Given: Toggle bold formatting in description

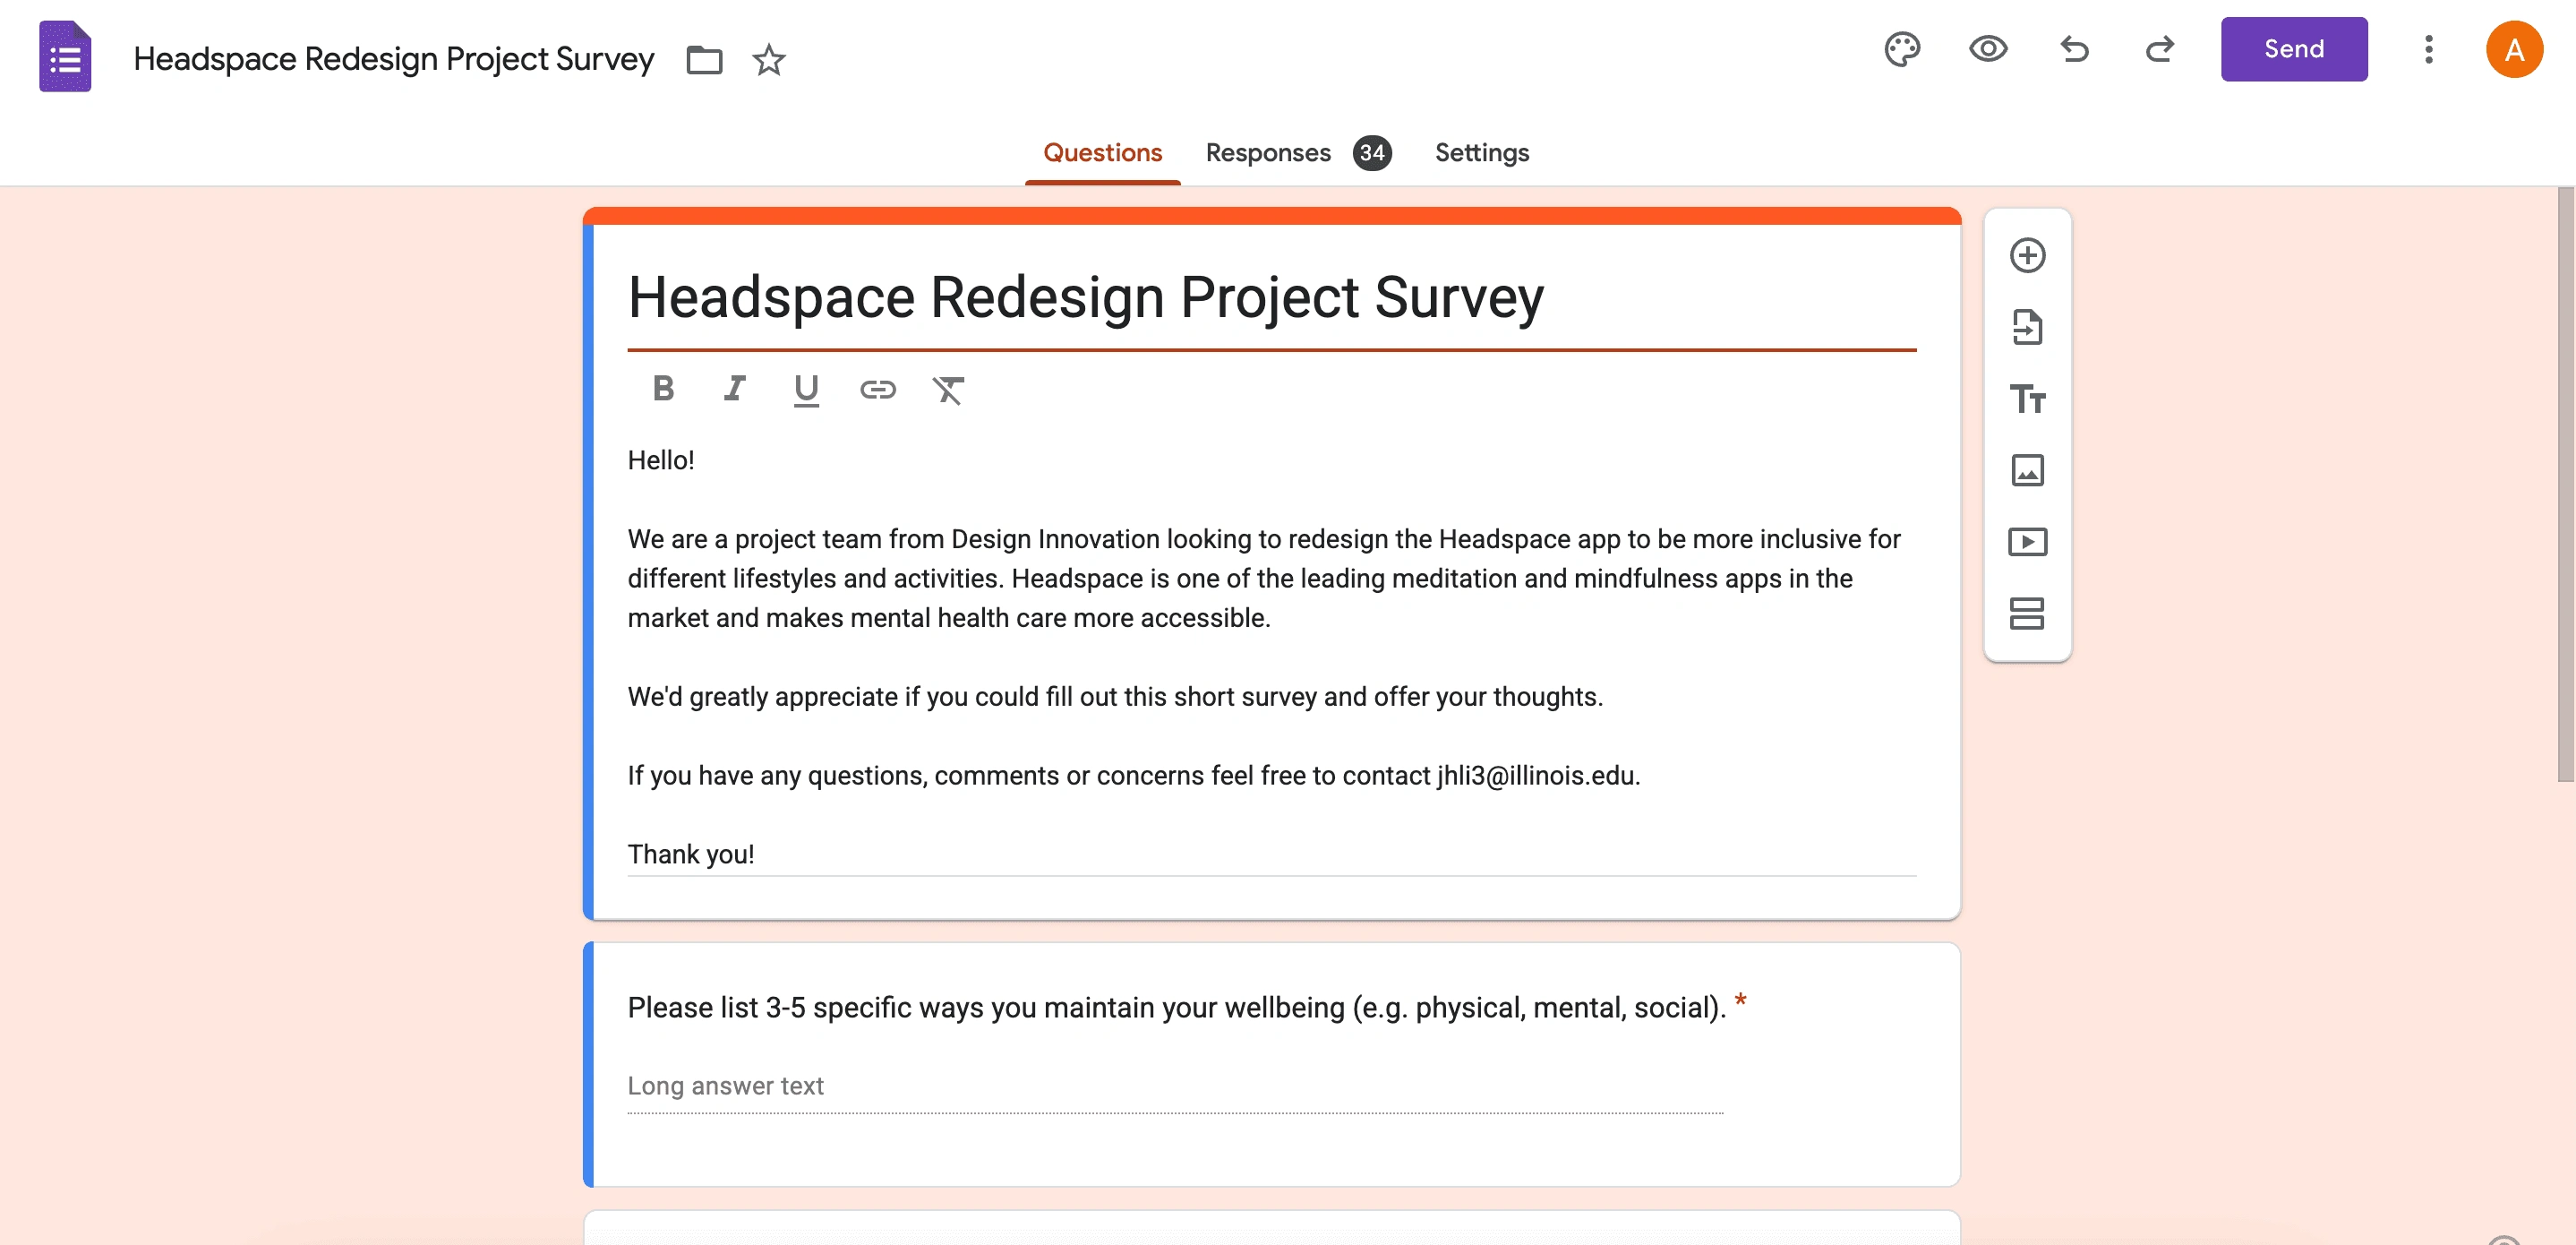Looking at the screenshot, I should (663, 388).
